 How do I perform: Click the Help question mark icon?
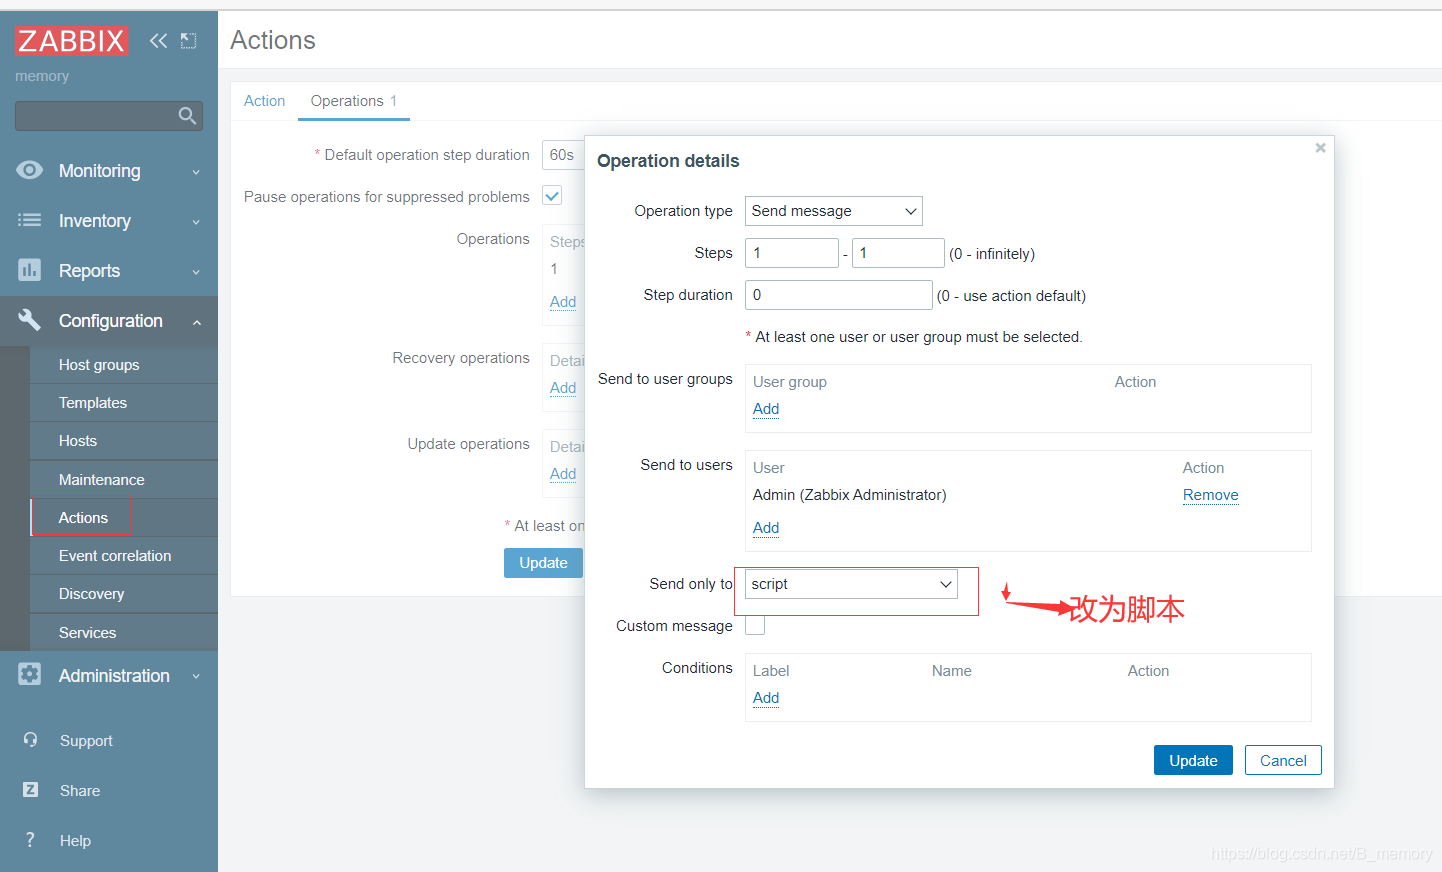point(30,840)
